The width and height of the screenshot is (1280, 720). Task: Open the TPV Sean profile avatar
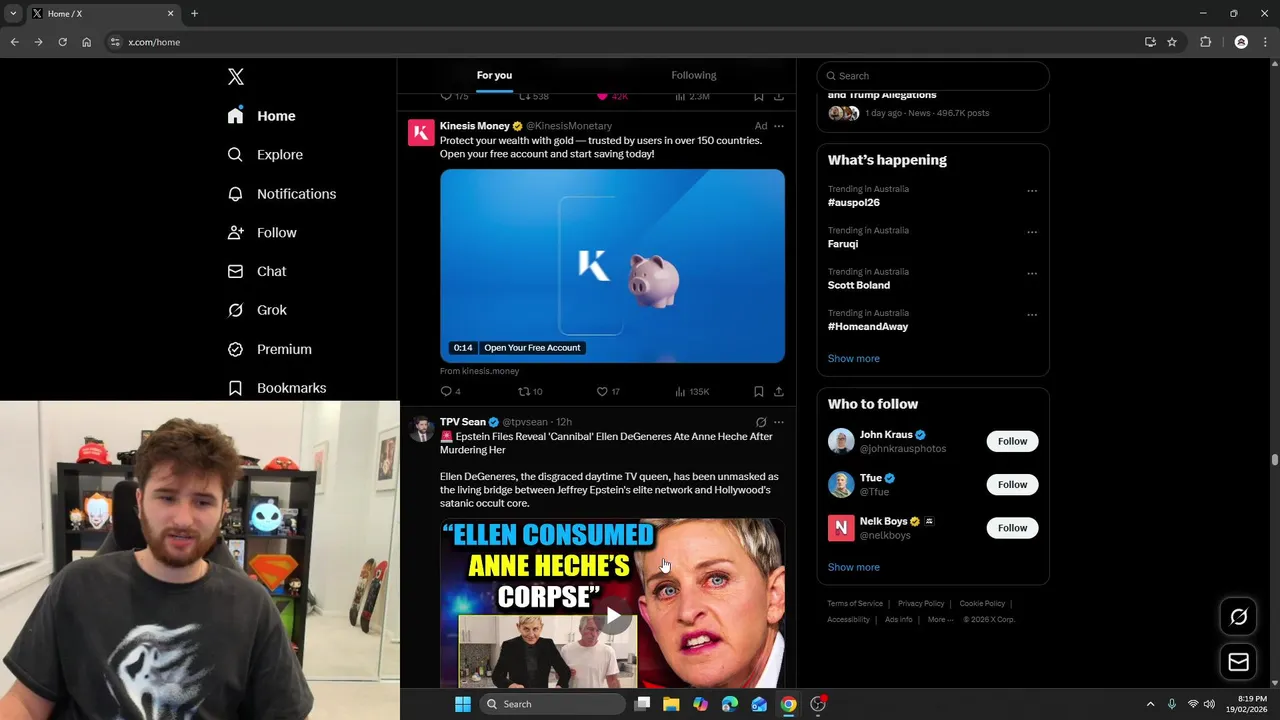421,429
